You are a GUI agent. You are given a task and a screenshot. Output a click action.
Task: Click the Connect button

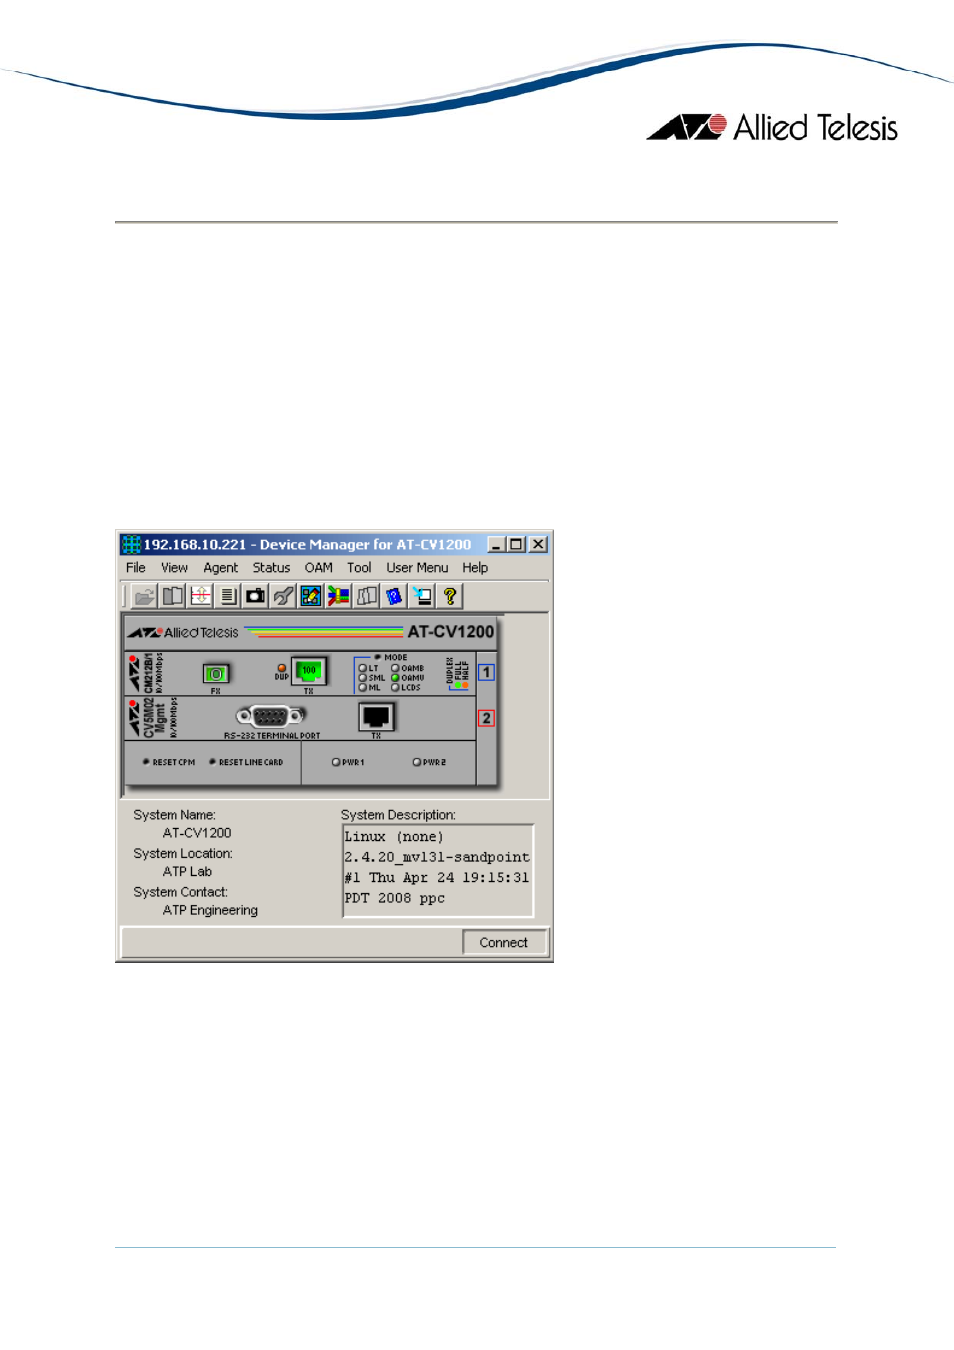tap(504, 942)
